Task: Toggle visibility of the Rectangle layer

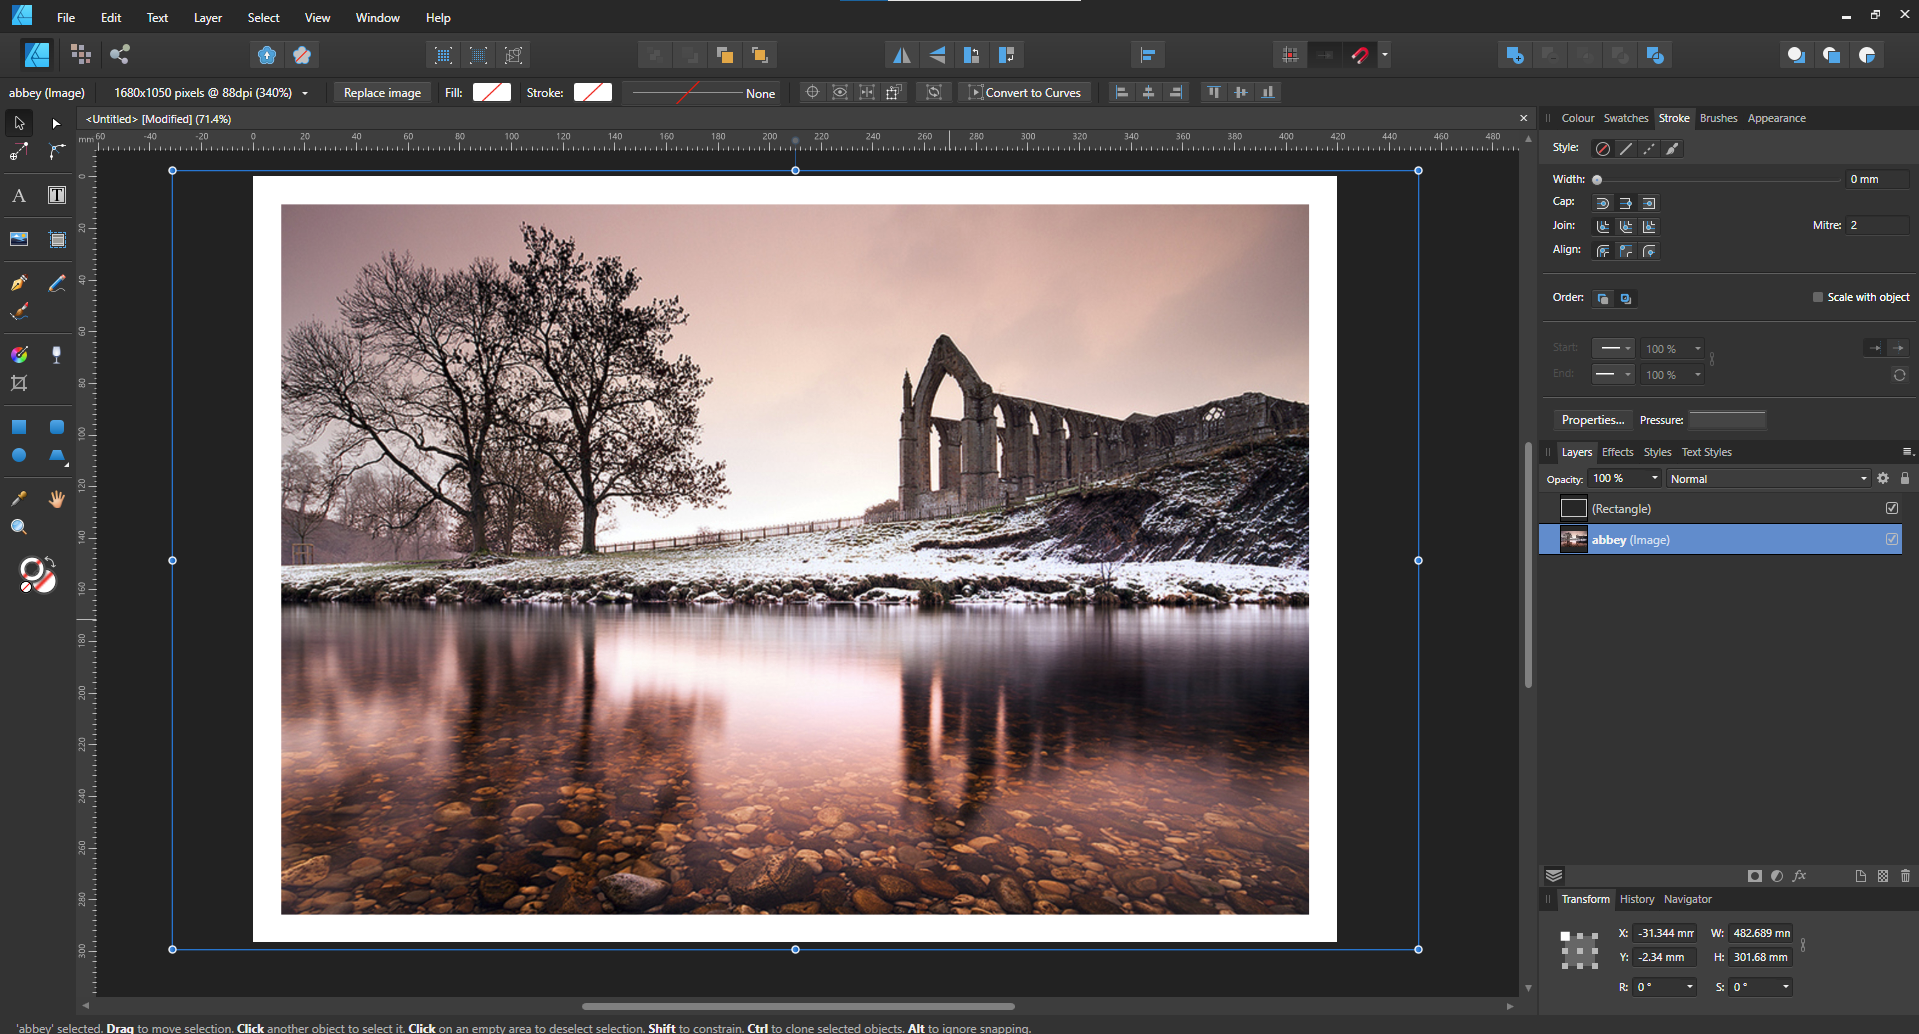Action: click(1892, 508)
